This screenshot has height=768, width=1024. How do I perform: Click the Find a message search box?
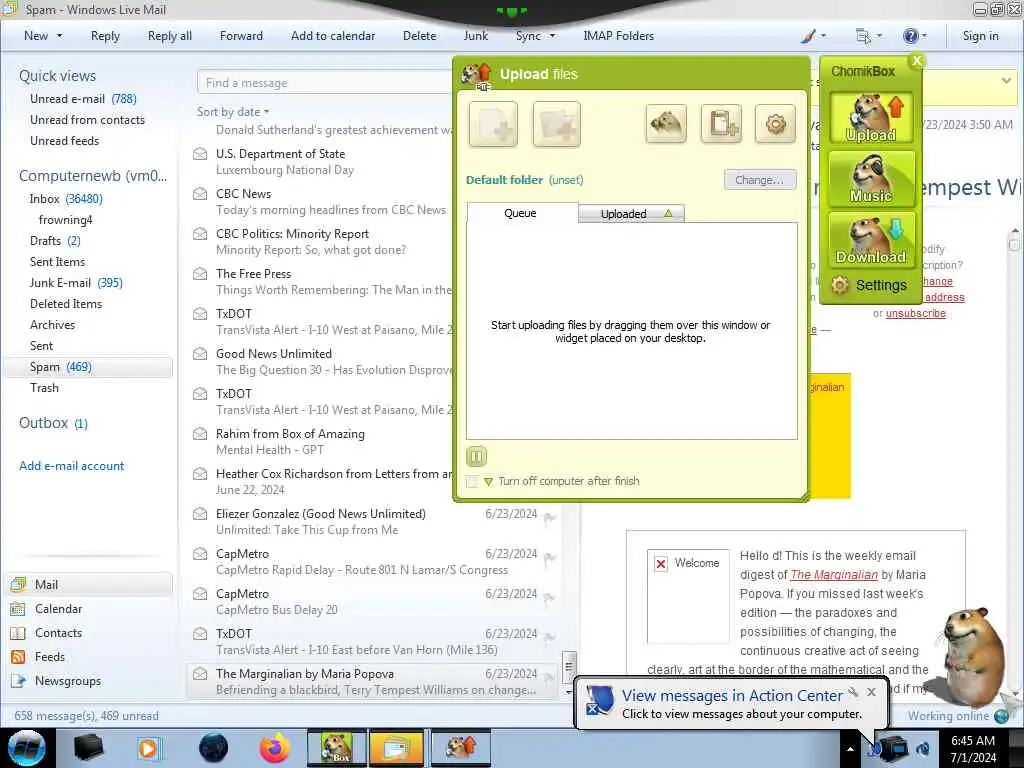coord(325,83)
